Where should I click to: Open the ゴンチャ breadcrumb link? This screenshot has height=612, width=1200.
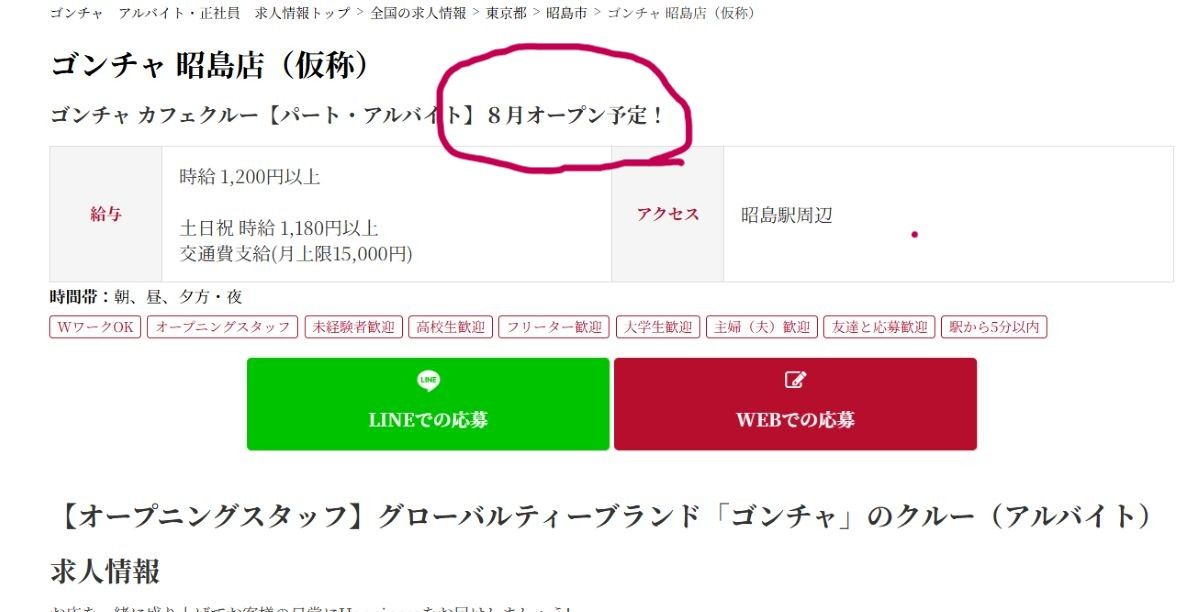tap(76, 13)
